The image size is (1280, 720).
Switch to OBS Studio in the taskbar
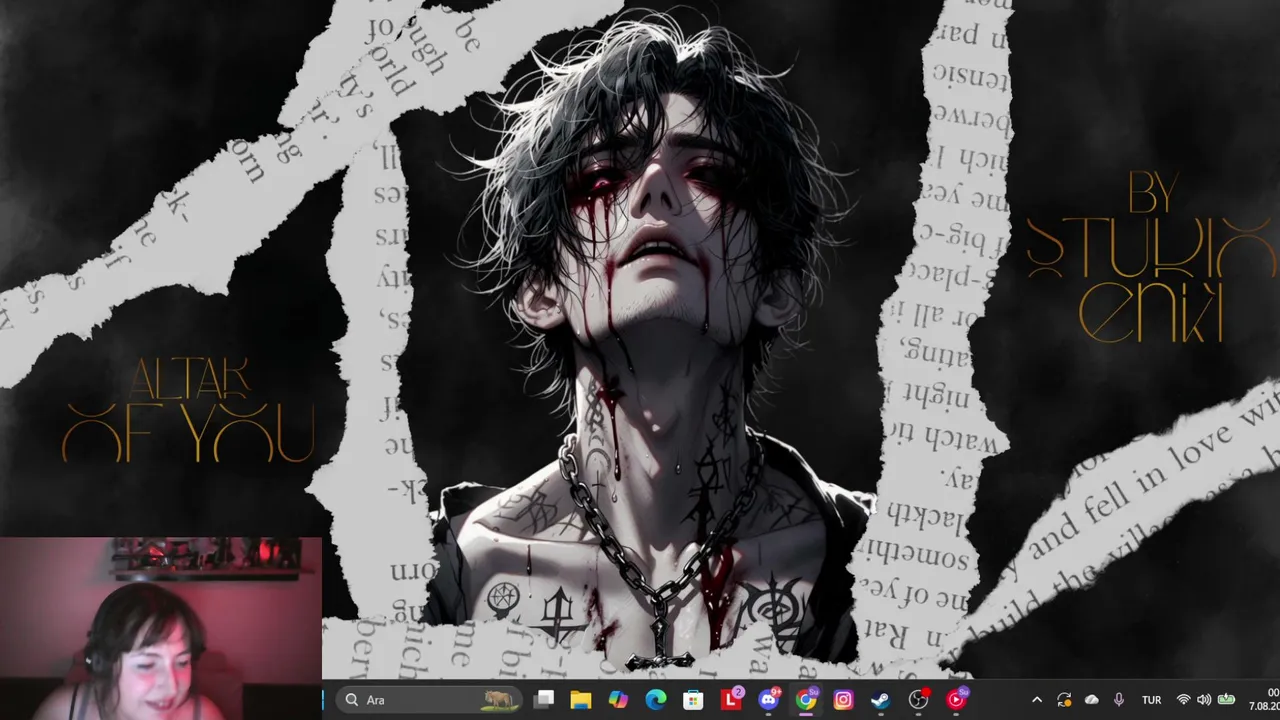click(918, 700)
